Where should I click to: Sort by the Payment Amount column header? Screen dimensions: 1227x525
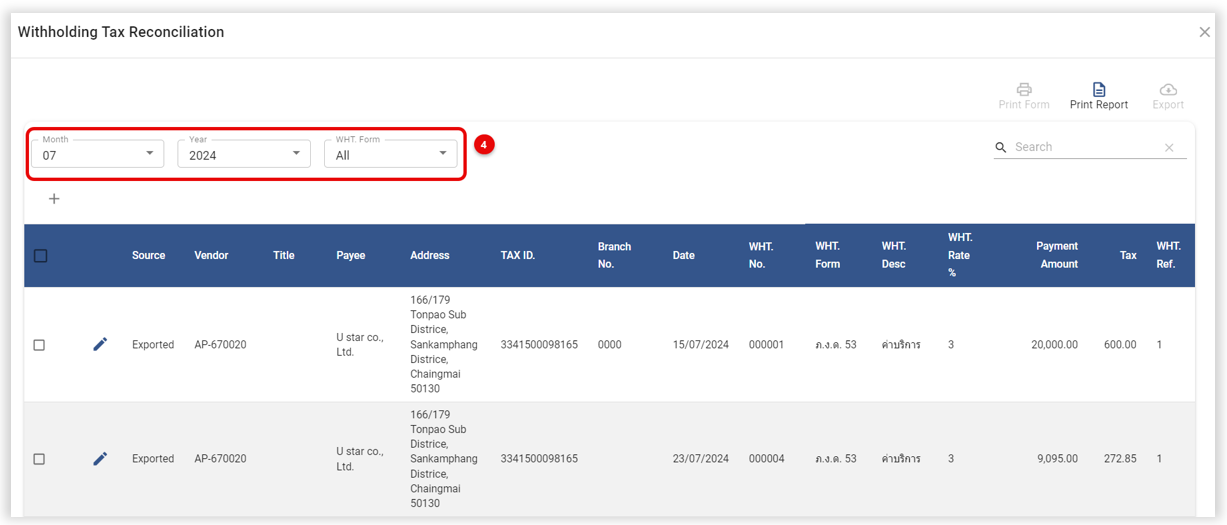(x=1056, y=255)
